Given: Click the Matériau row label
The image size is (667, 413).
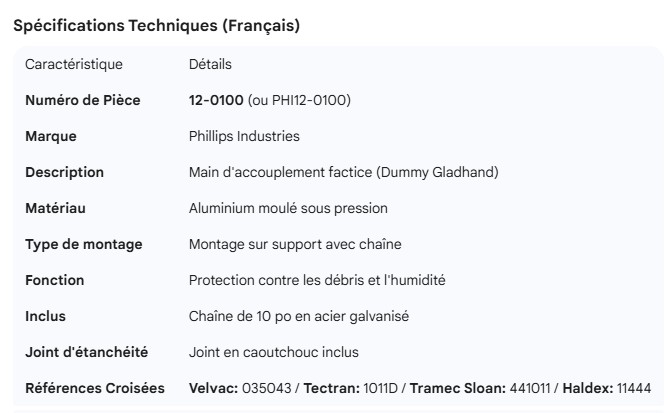Looking at the screenshot, I should click(x=55, y=208).
